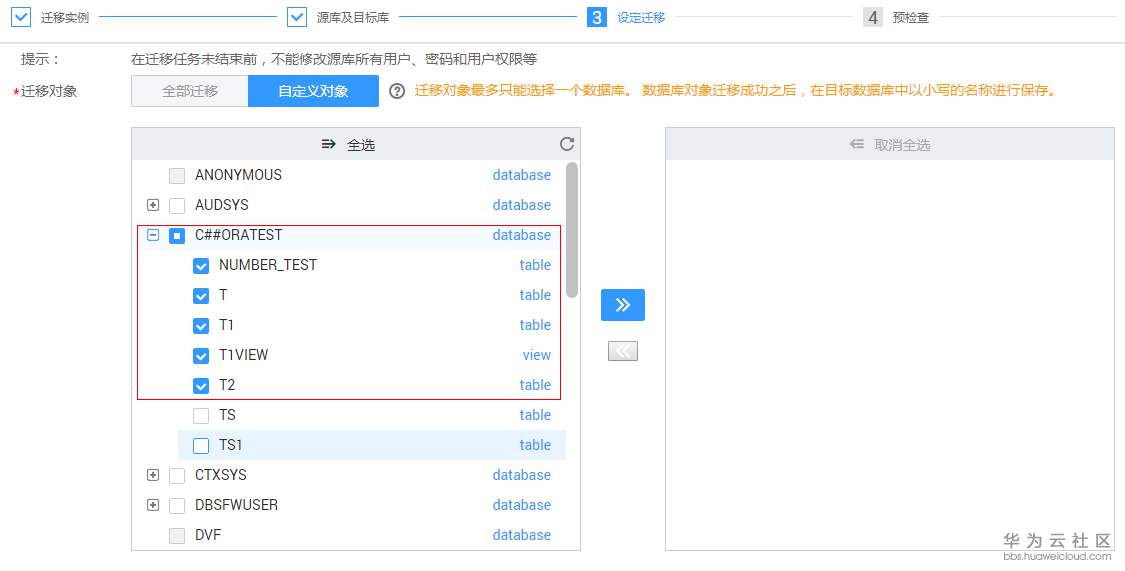Click the arrow icon next to 取消全选
The width and height of the screenshot is (1125, 571).
857,144
